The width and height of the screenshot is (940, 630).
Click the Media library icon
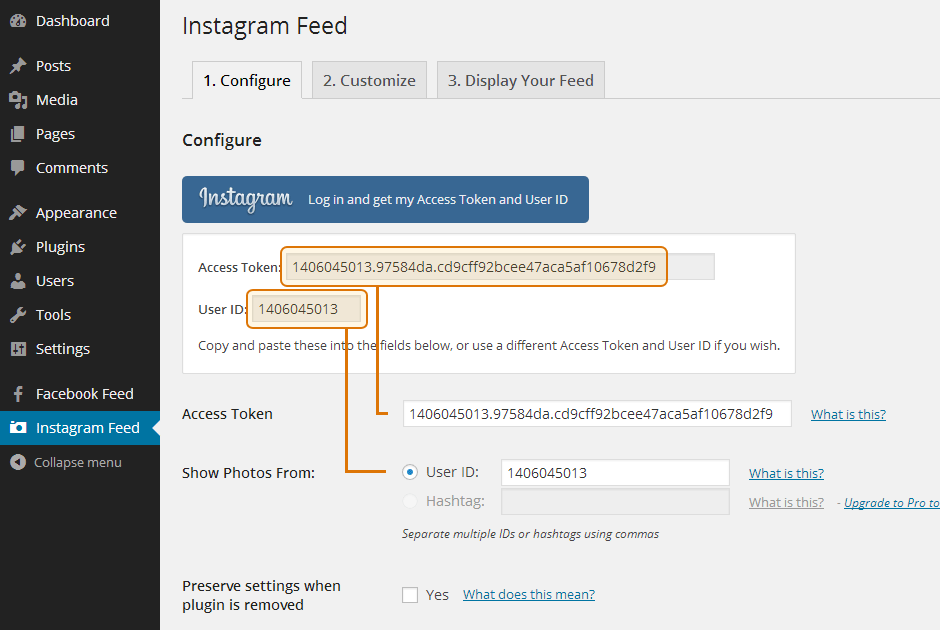click(x=18, y=100)
